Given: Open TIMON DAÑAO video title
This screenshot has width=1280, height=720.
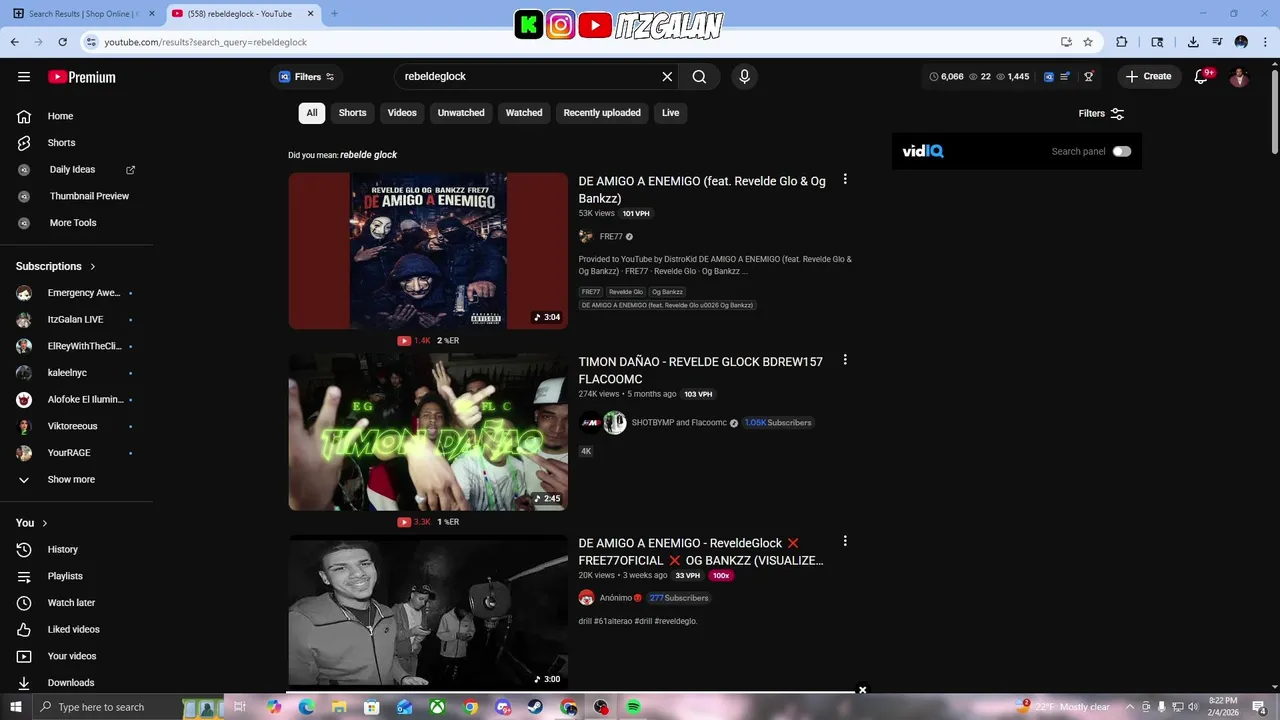Looking at the screenshot, I should coord(701,370).
